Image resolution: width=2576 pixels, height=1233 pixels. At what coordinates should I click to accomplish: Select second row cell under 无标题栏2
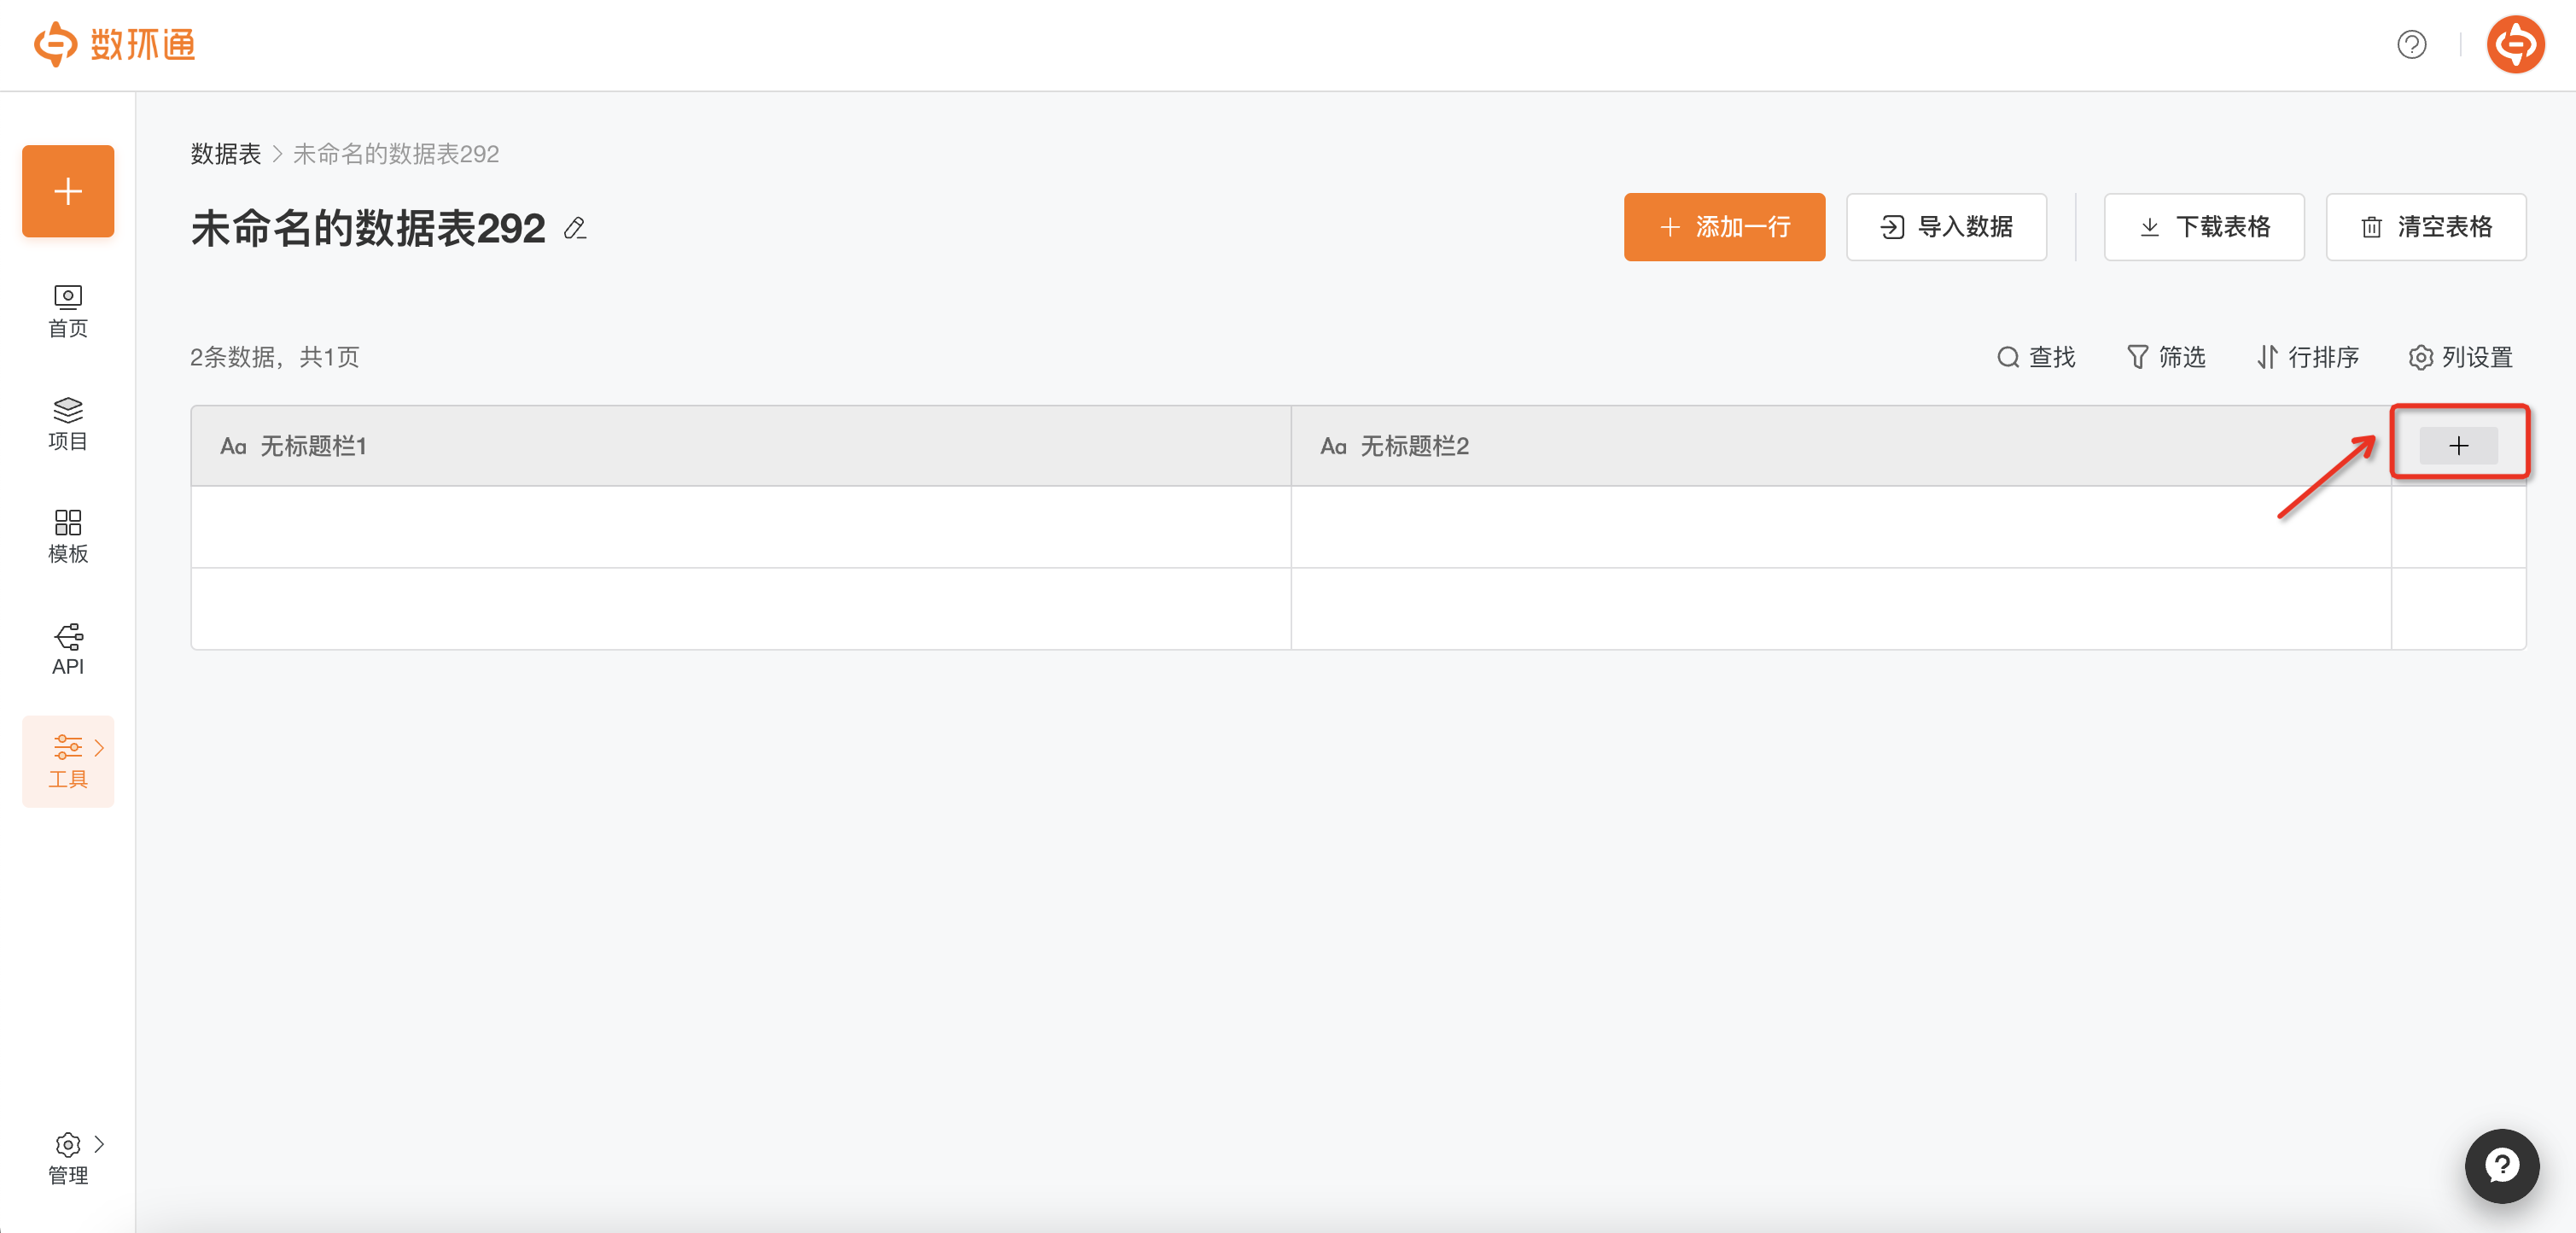click(x=1841, y=609)
